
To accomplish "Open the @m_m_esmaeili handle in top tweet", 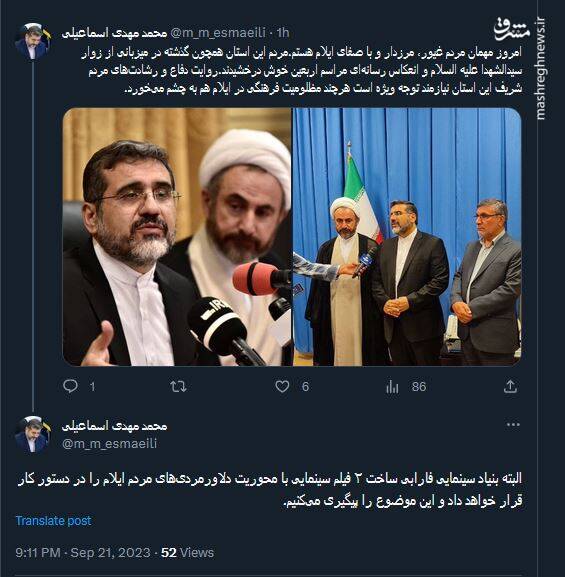I will click(x=218, y=33).
